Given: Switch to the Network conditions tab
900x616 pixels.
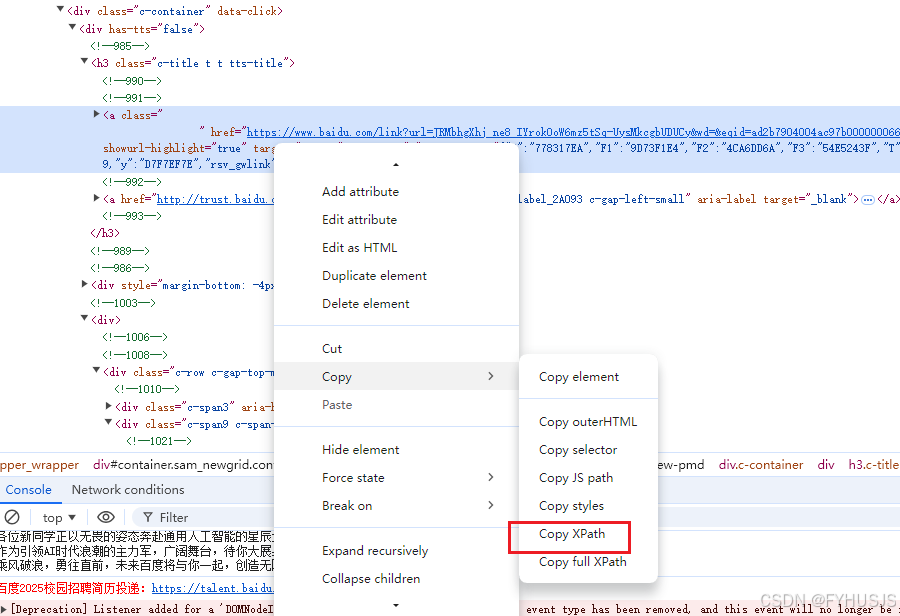Looking at the screenshot, I should (x=128, y=490).
